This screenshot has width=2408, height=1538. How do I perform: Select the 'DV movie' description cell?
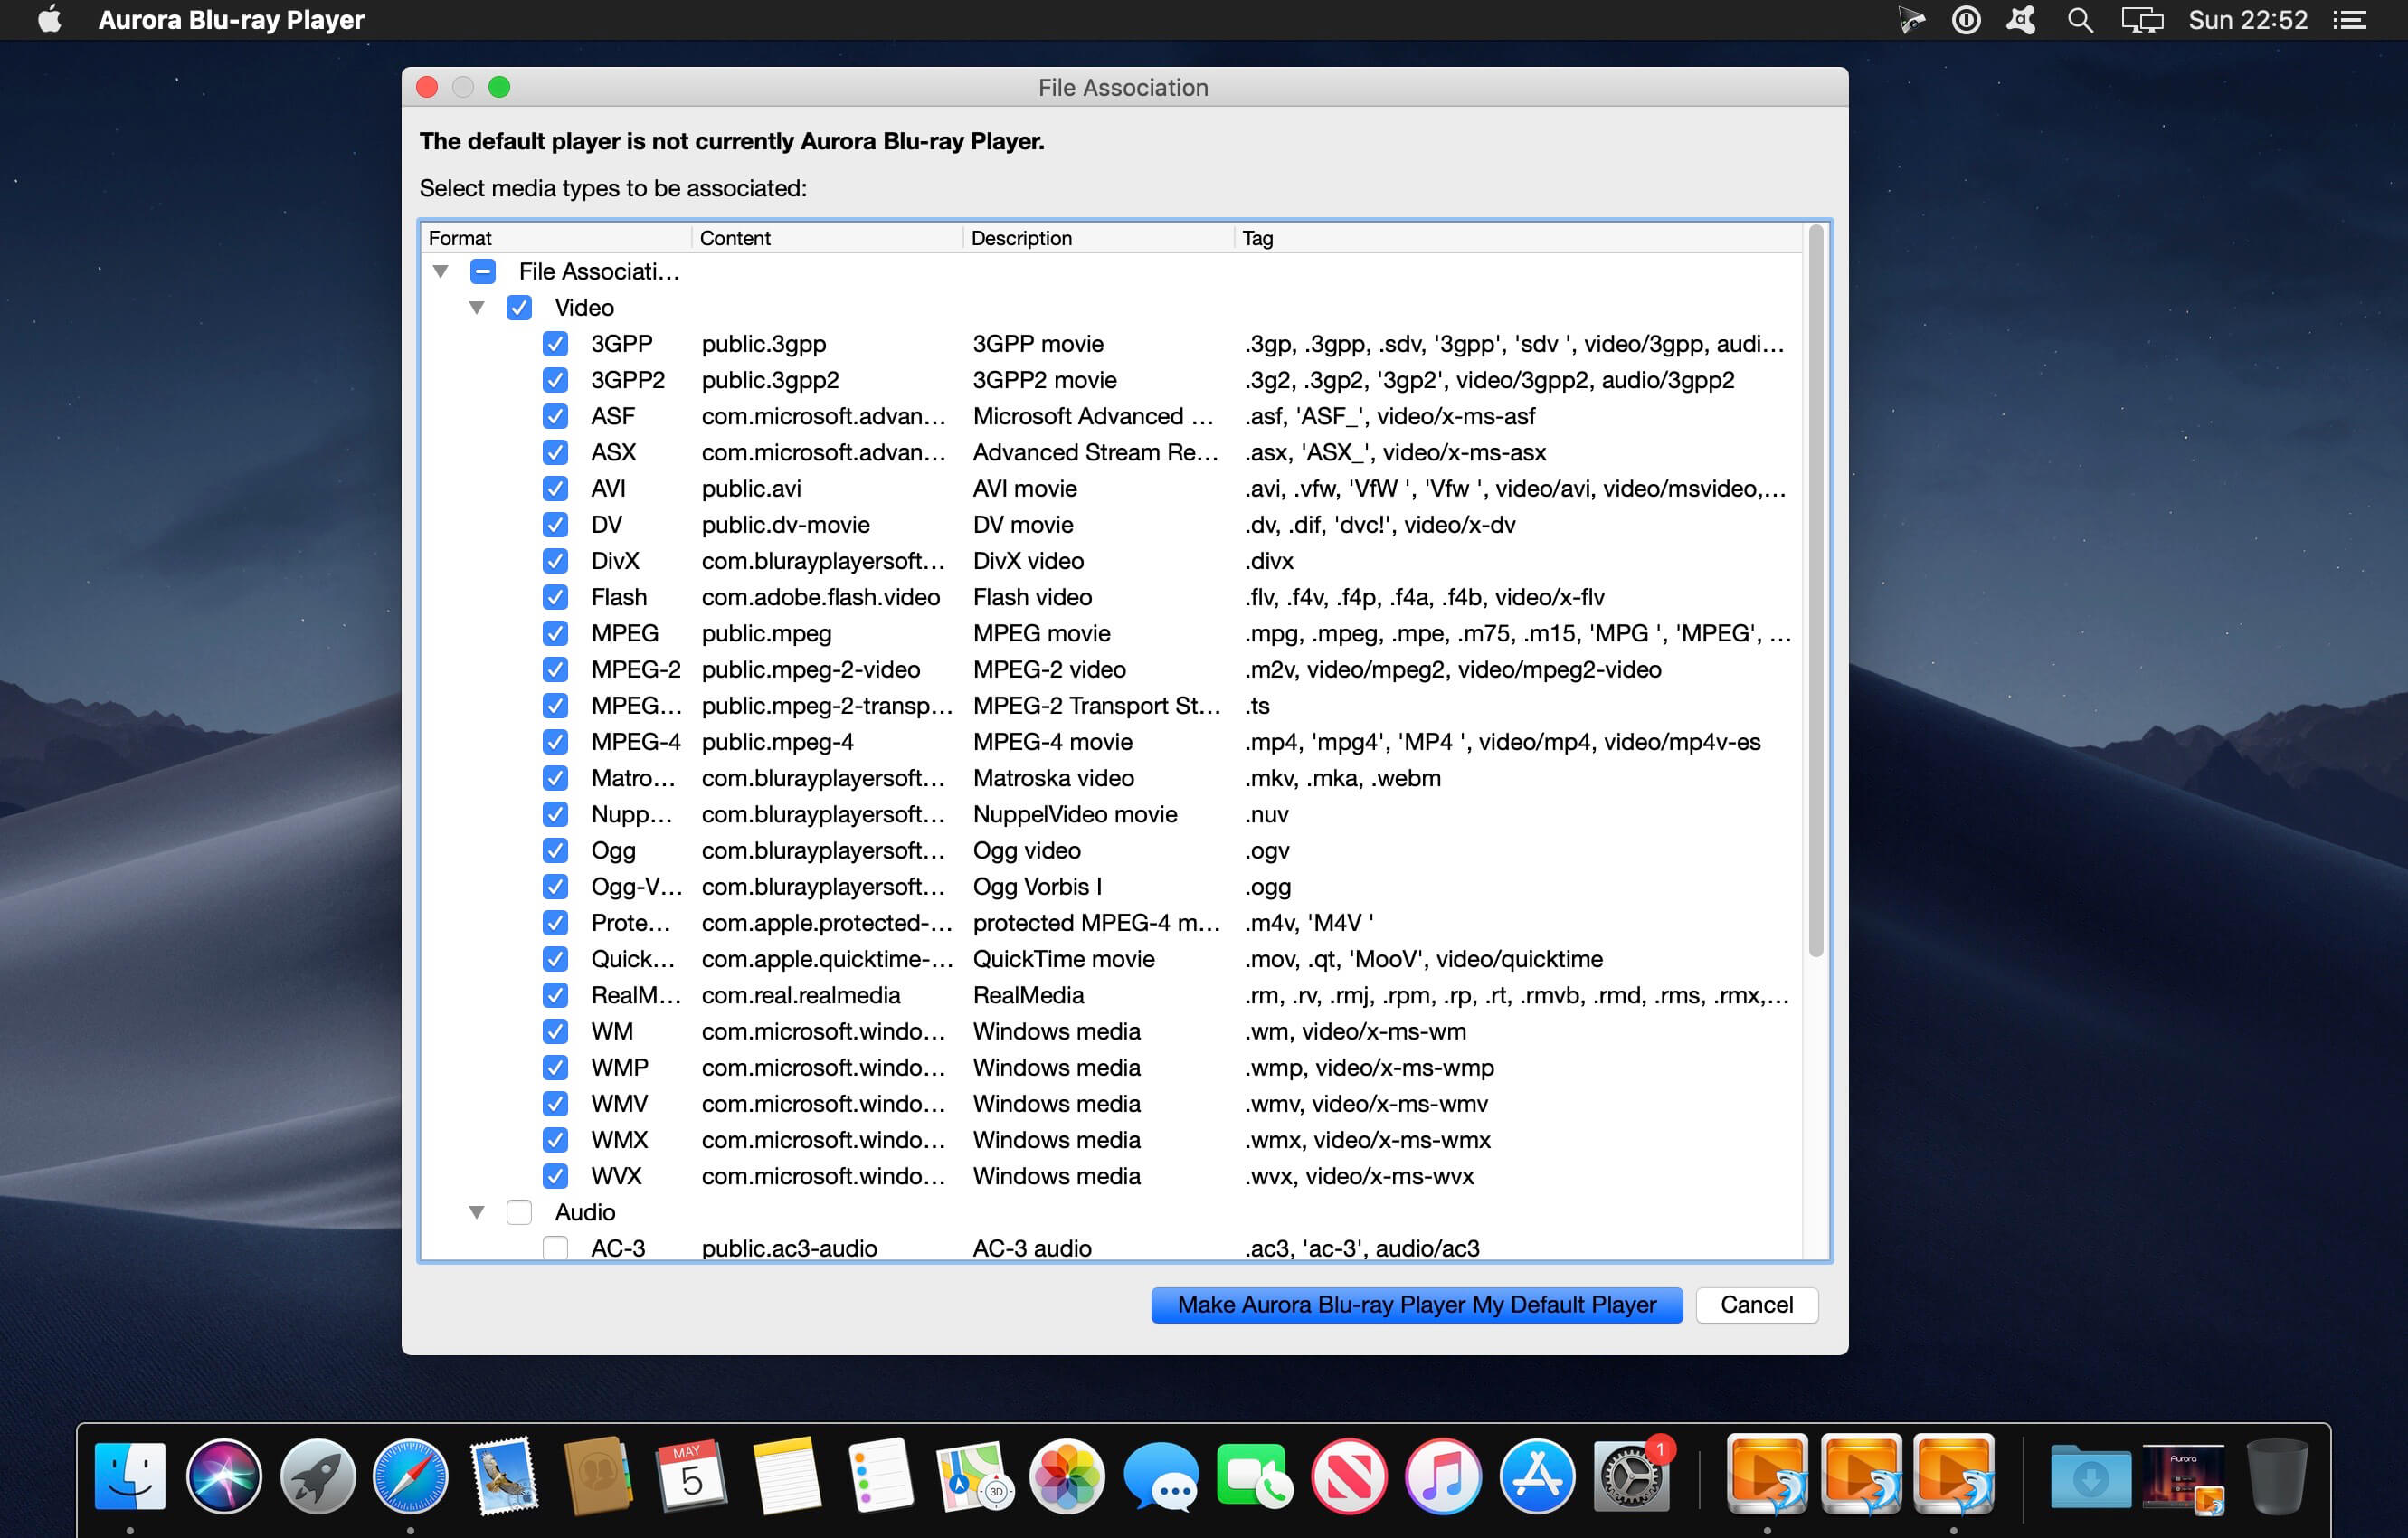tap(1023, 525)
